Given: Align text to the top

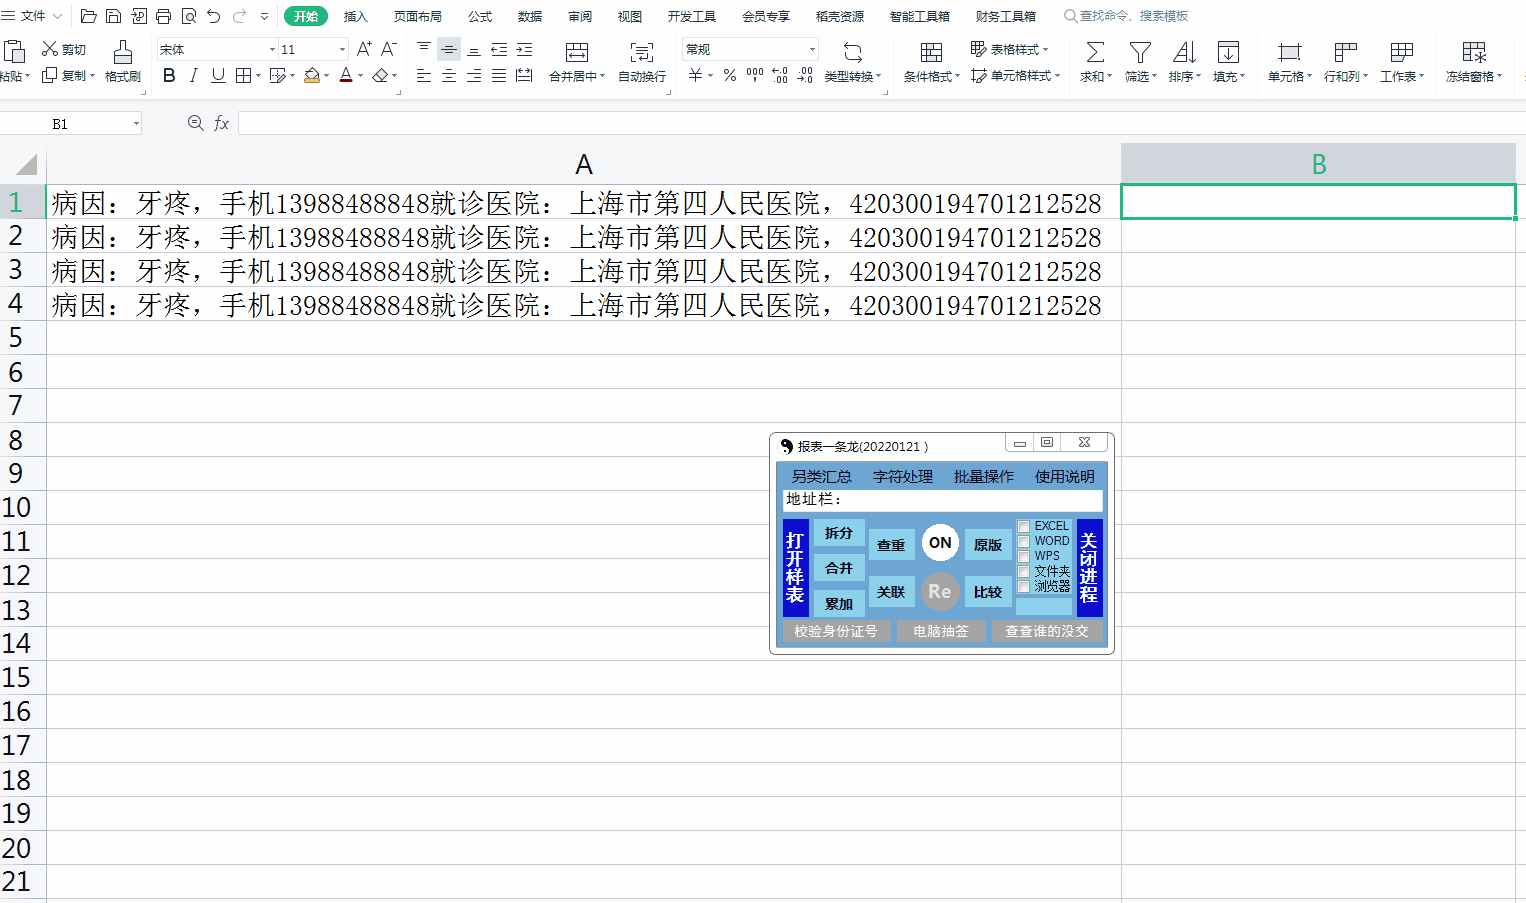Looking at the screenshot, I should point(424,48).
